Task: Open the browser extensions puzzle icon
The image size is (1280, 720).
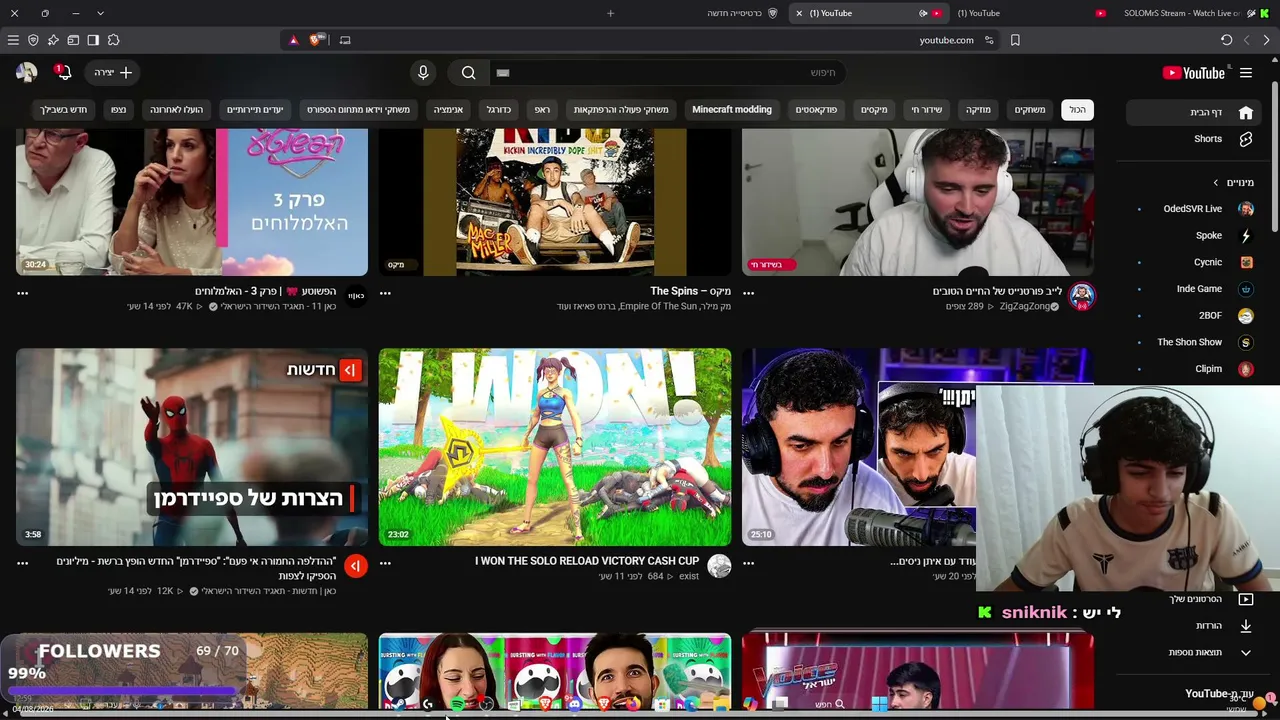Action: pyautogui.click(x=113, y=40)
